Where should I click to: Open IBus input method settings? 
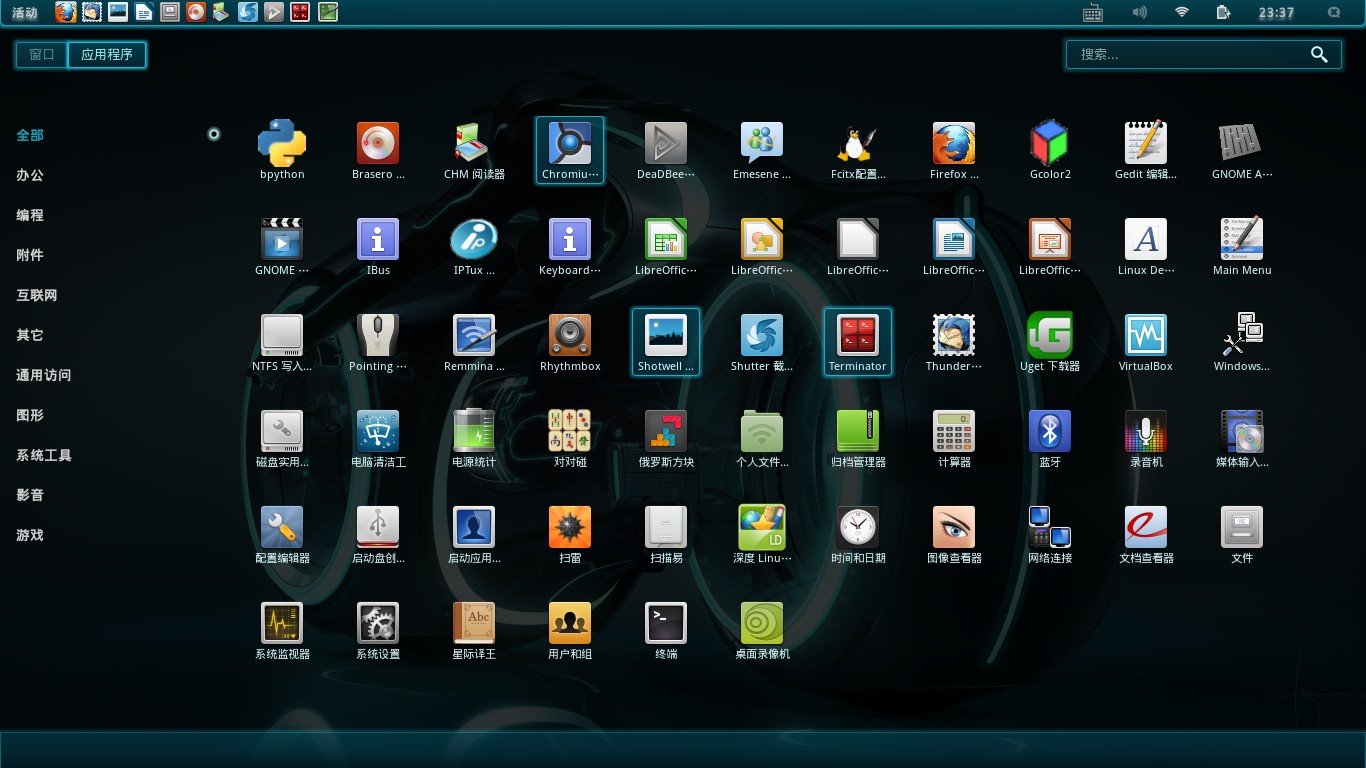[x=378, y=247]
